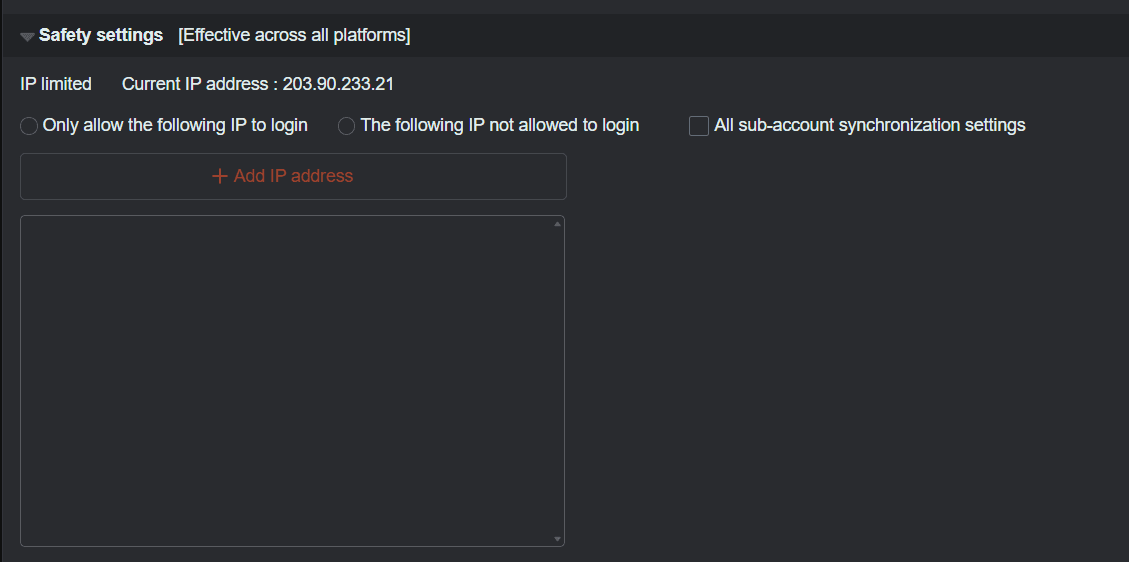
Task: Click the plus icon for adding IP
Action: pos(220,176)
